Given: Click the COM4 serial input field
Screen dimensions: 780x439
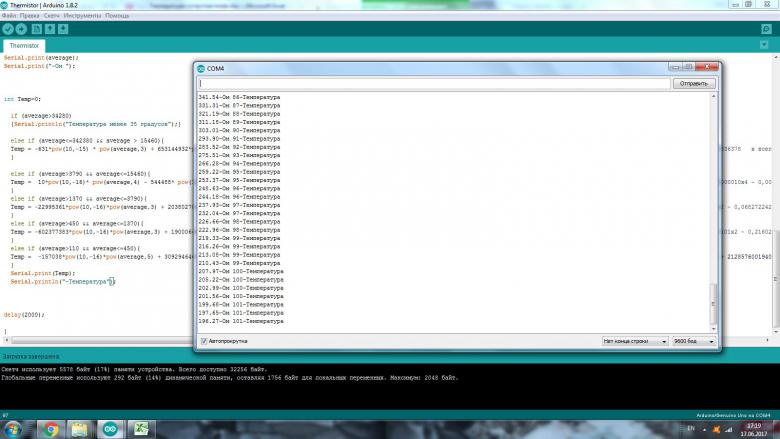Looking at the screenshot, I should pyautogui.click(x=434, y=84).
